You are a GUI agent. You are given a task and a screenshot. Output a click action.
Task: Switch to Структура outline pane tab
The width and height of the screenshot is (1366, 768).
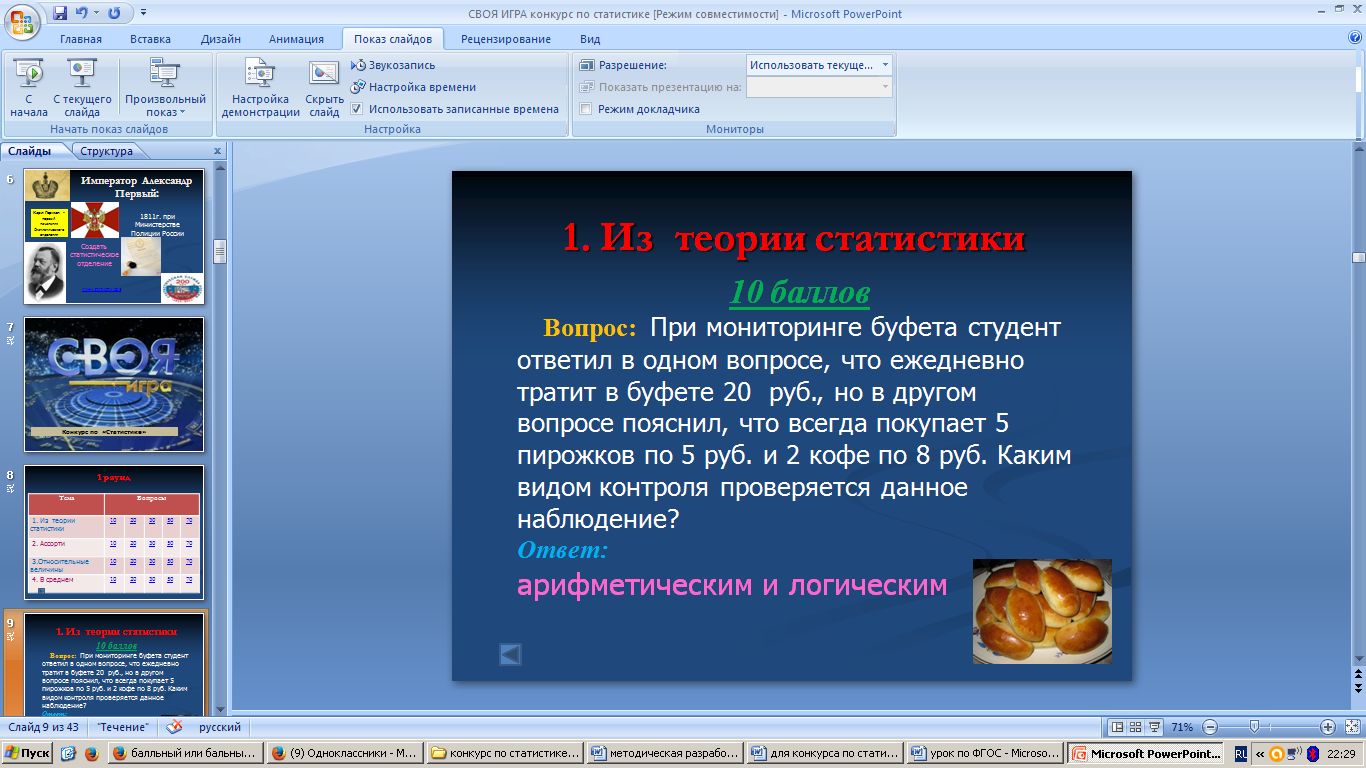click(x=107, y=151)
